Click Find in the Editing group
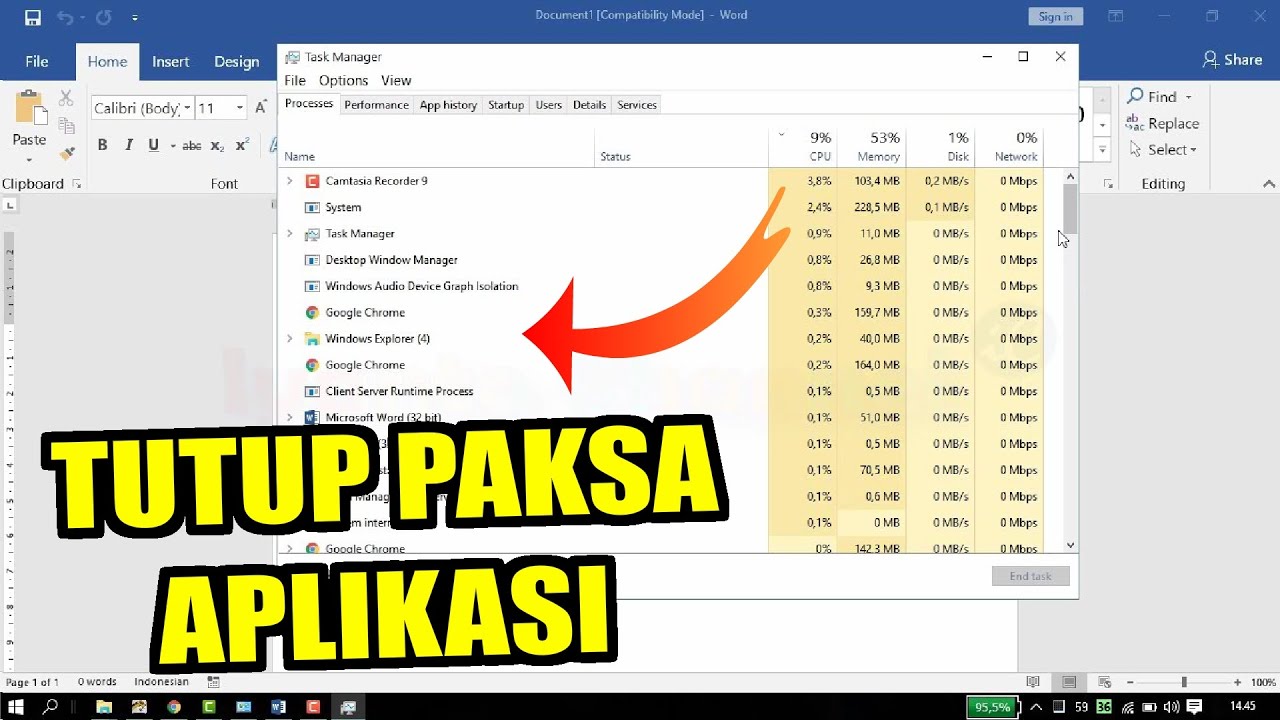The image size is (1280, 720). click(x=1152, y=97)
